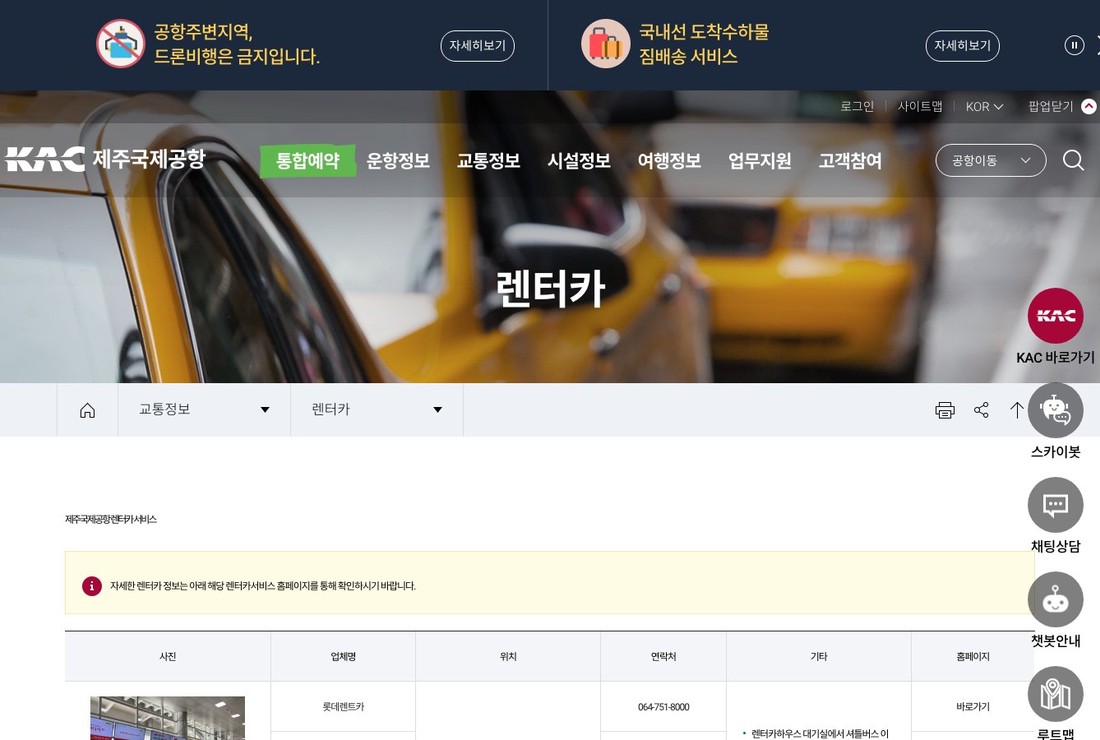Open the 업무지원 menu
1100x740 pixels.
pos(760,161)
